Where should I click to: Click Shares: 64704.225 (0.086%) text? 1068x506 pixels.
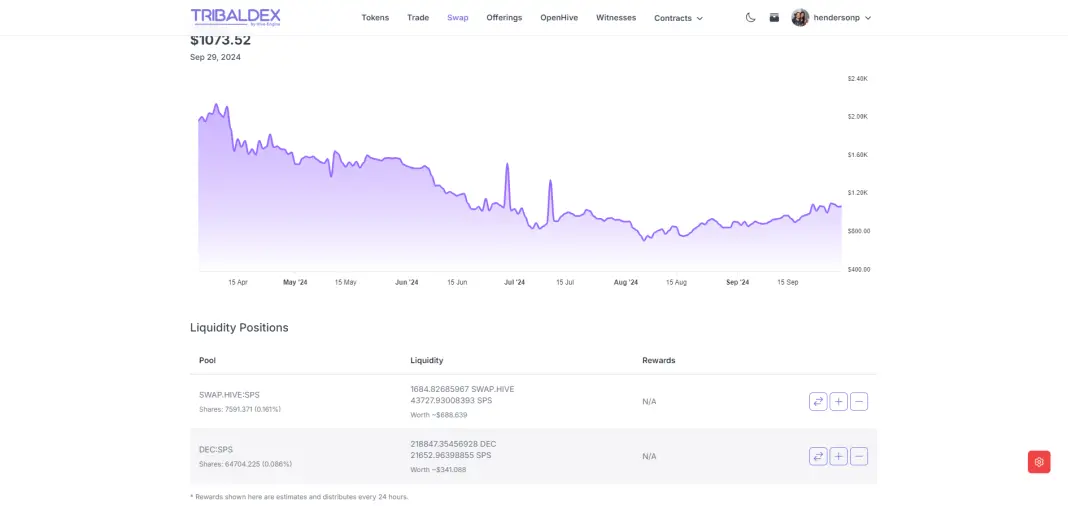(245, 464)
